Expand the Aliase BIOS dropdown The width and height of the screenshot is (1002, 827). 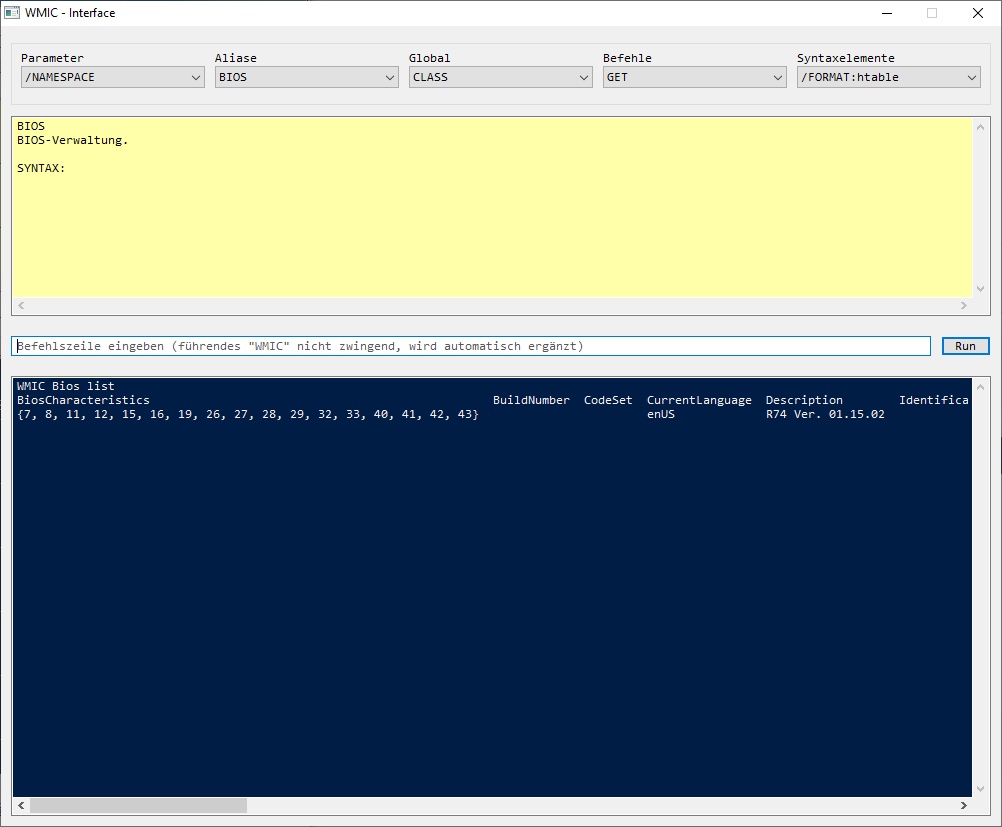[306, 77]
